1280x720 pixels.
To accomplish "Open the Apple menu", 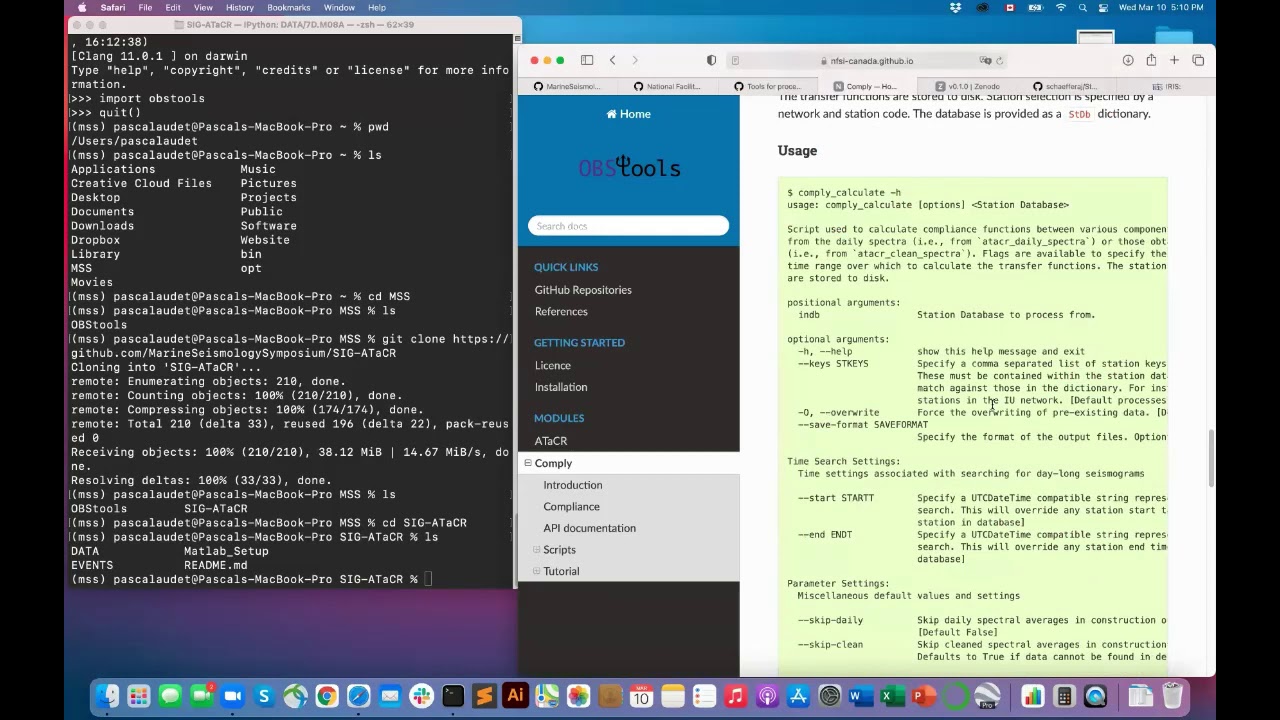I will tap(82, 7).
